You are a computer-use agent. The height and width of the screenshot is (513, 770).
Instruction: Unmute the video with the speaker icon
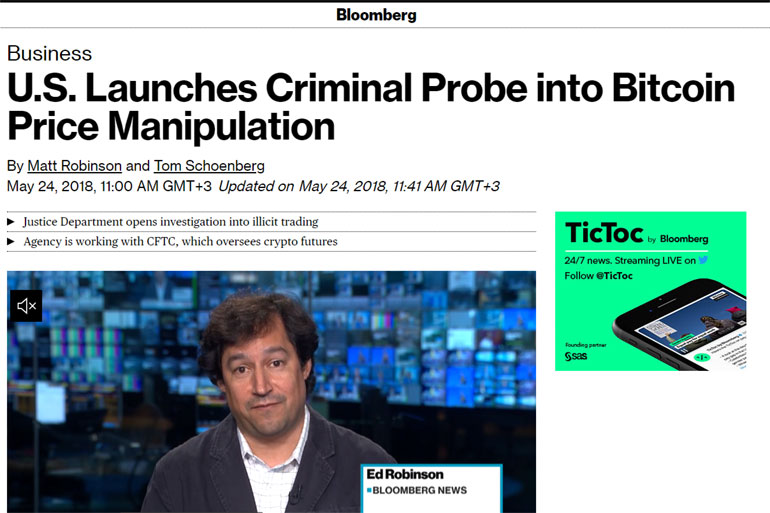[26, 306]
